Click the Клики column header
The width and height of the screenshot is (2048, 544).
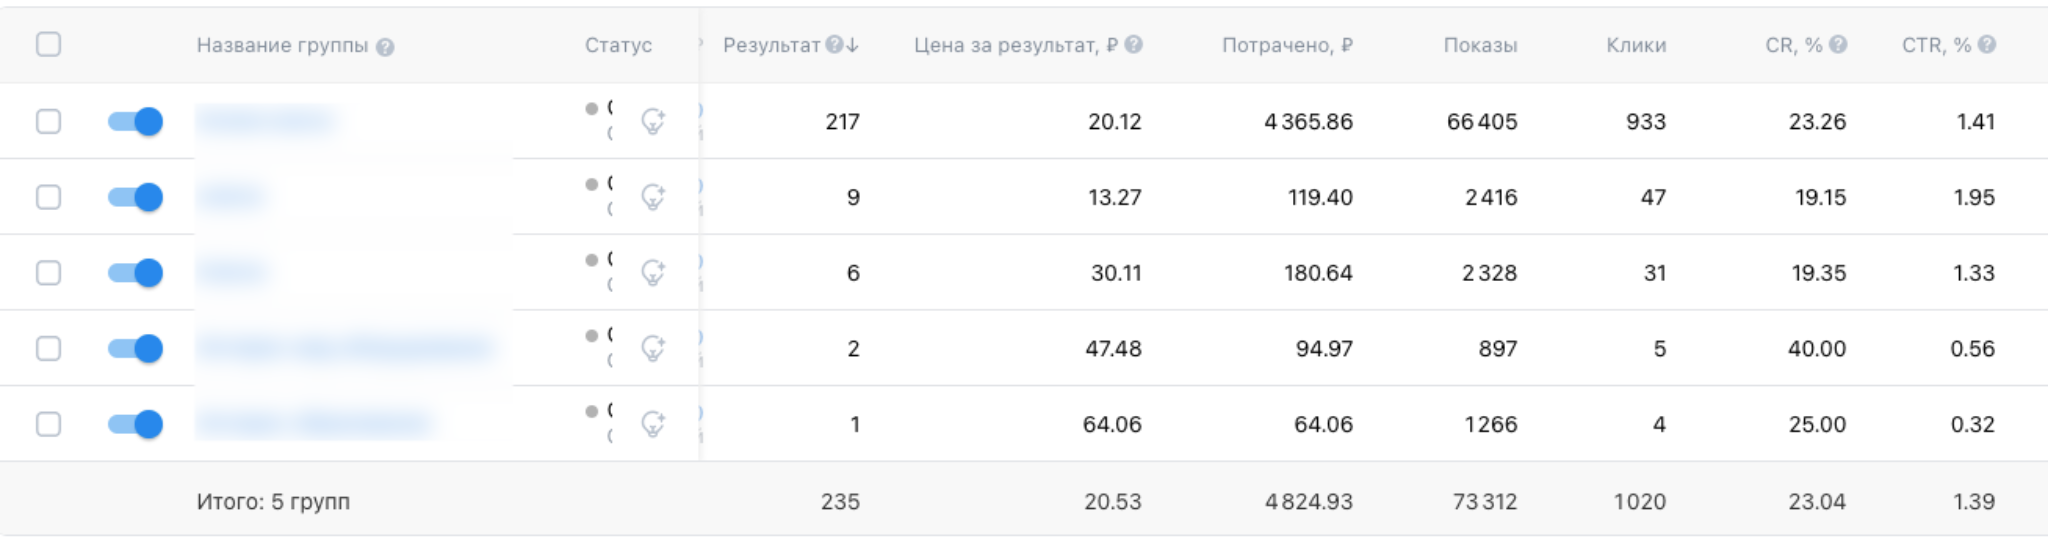point(1636,45)
